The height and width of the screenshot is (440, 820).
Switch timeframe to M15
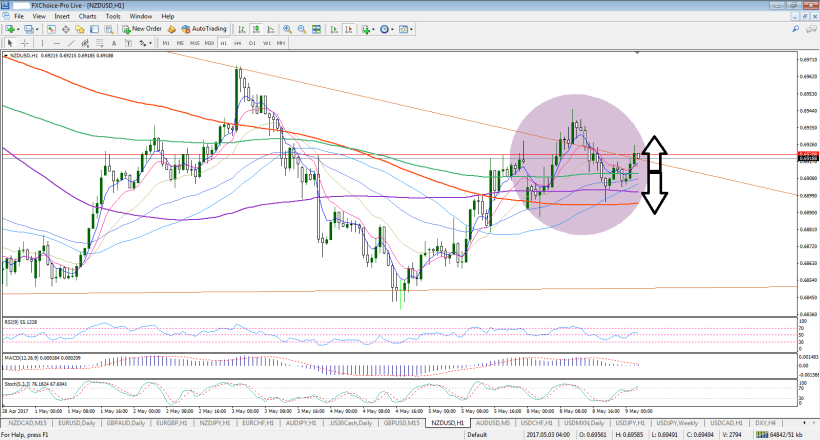tap(195, 43)
